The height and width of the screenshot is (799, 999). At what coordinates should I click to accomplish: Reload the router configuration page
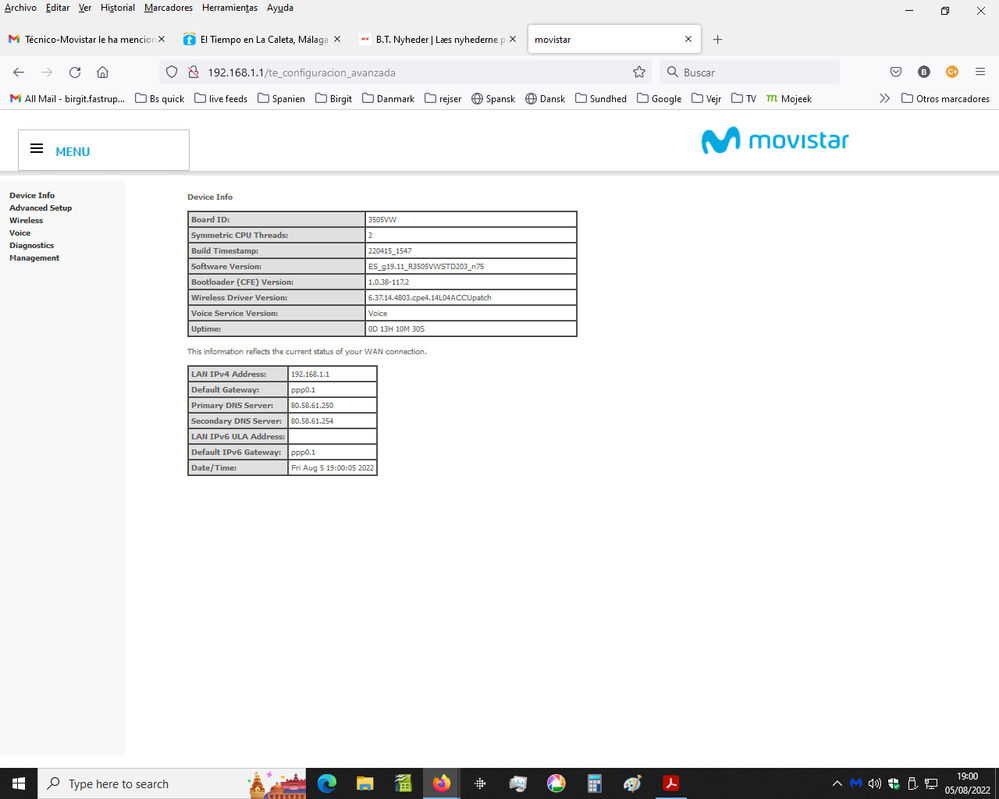(74, 71)
